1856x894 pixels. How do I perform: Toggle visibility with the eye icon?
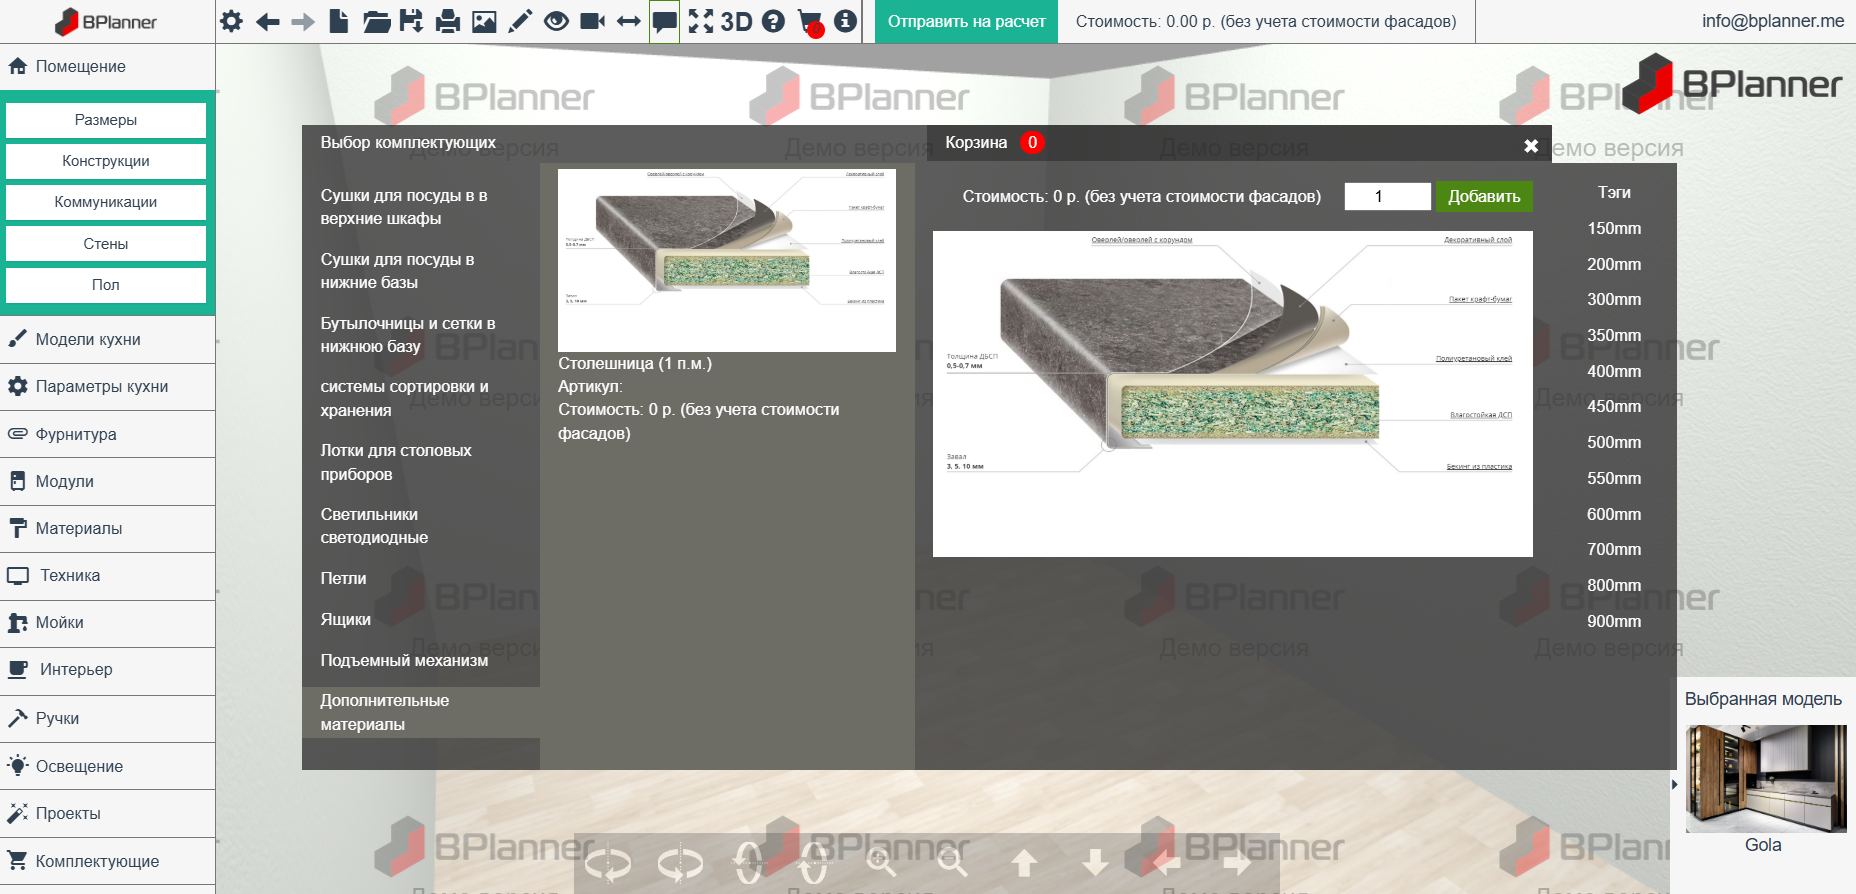point(556,21)
